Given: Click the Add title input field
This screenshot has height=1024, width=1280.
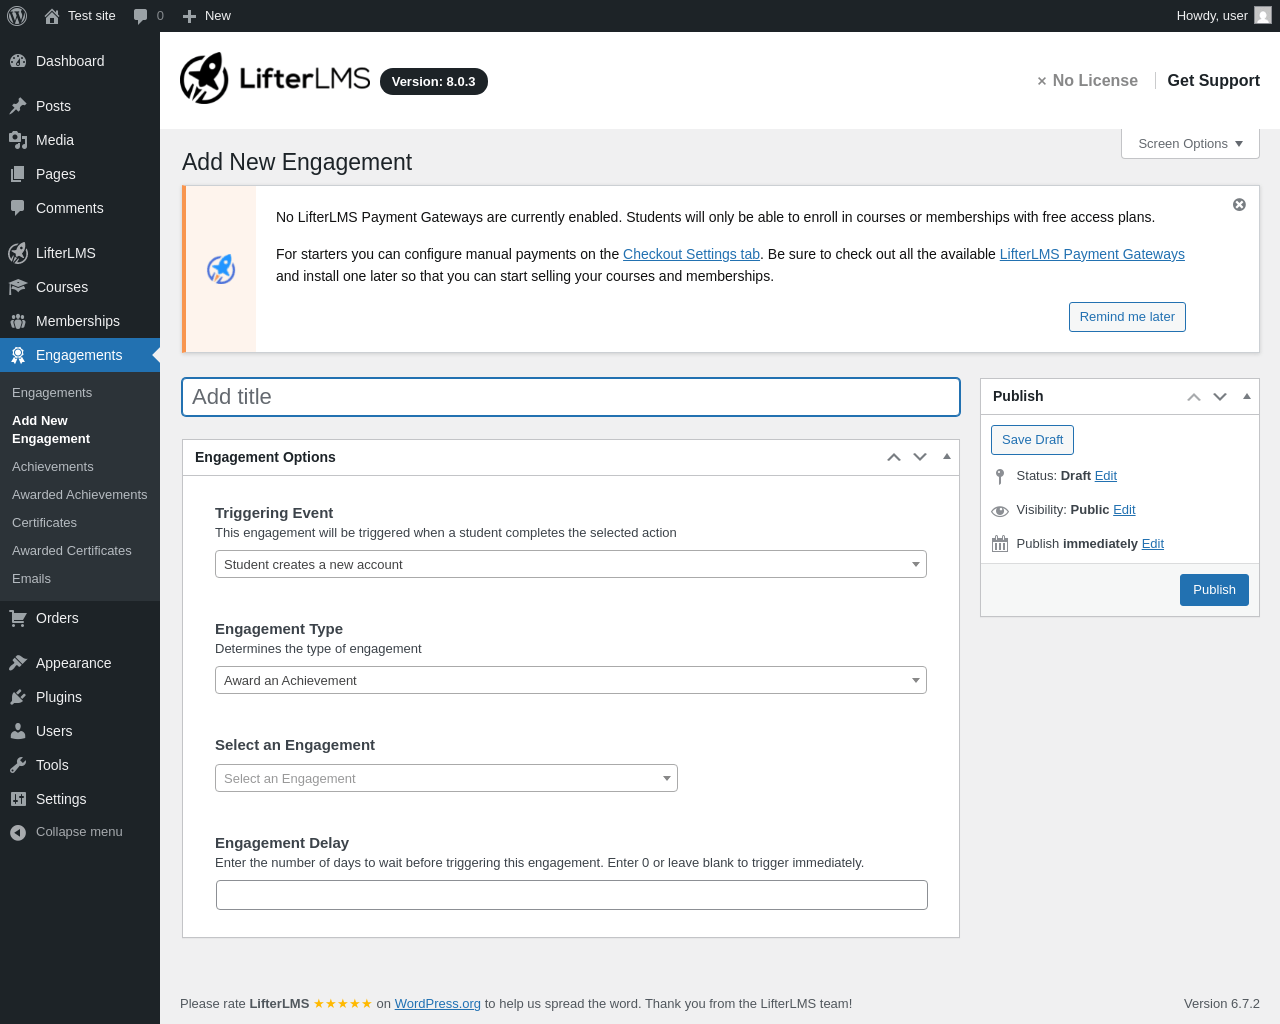Looking at the screenshot, I should (x=570, y=397).
